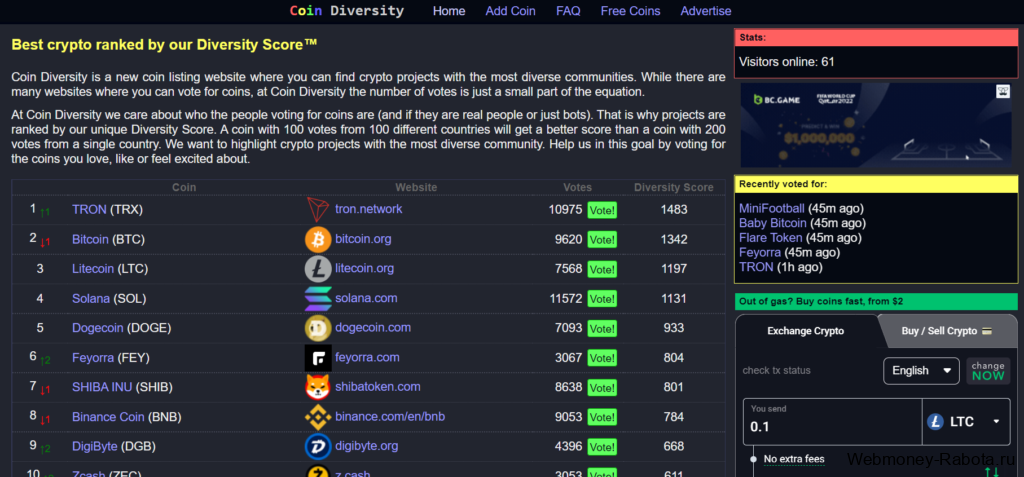The width and height of the screenshot is (1024, 477).
Task: Open the Binance Coin page link
Action: pos(108,417)
